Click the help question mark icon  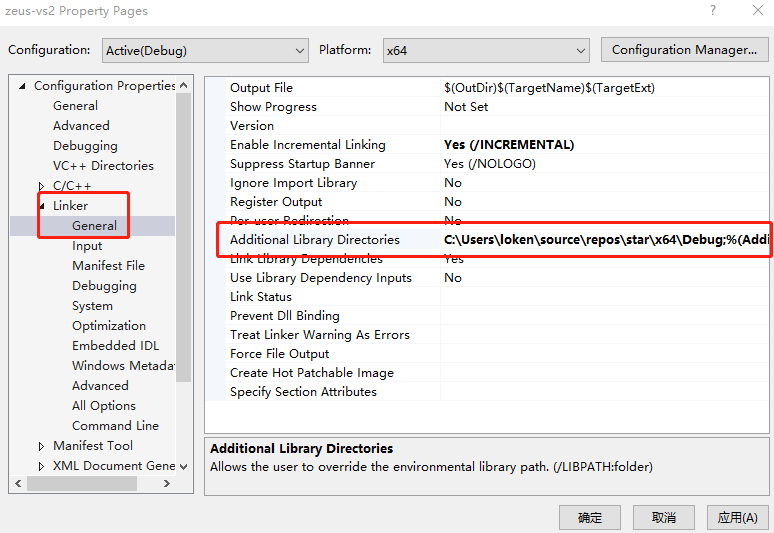[713, 11]
